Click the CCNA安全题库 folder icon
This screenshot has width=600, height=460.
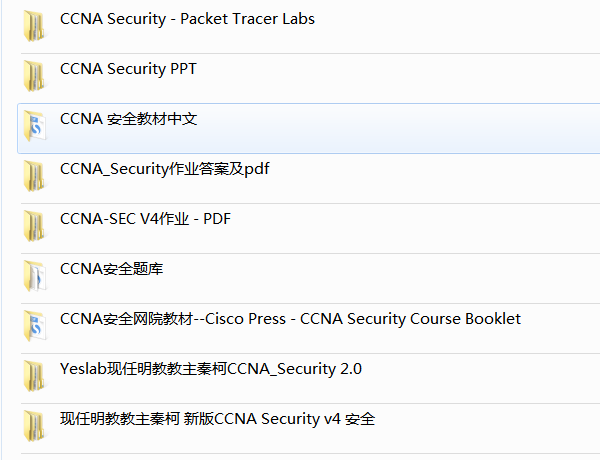(x=34, y=276)
